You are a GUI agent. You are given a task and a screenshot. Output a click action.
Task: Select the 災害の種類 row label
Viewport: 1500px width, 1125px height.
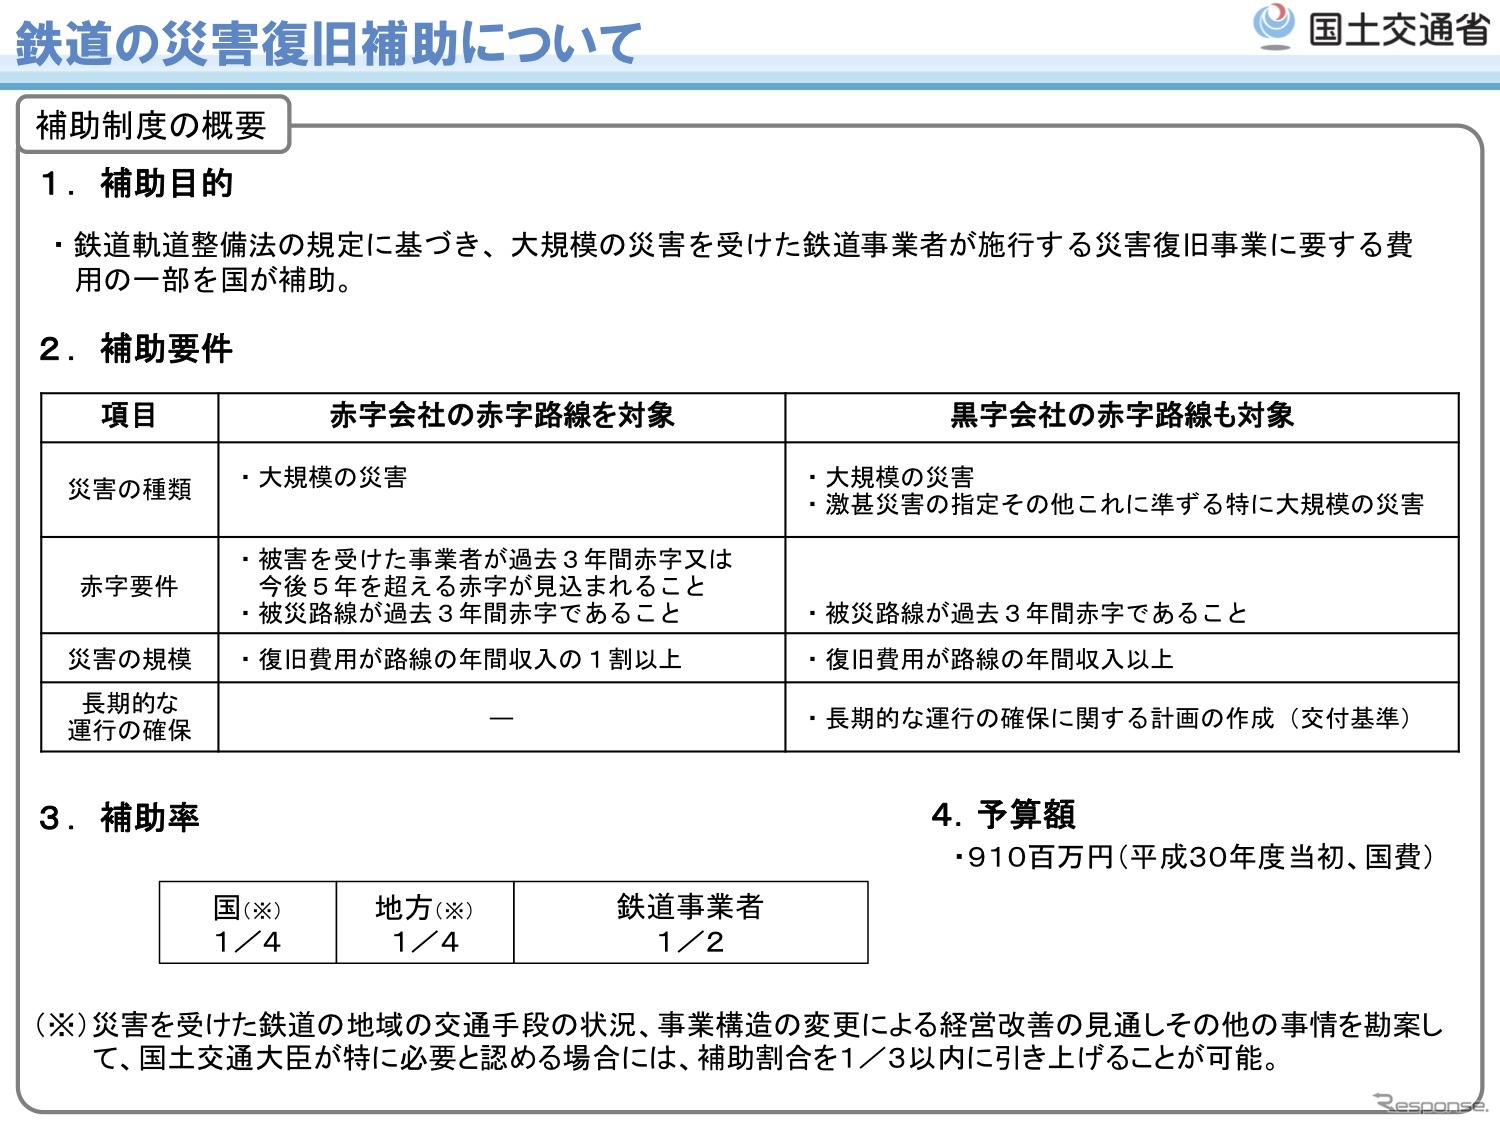point(129,489)
